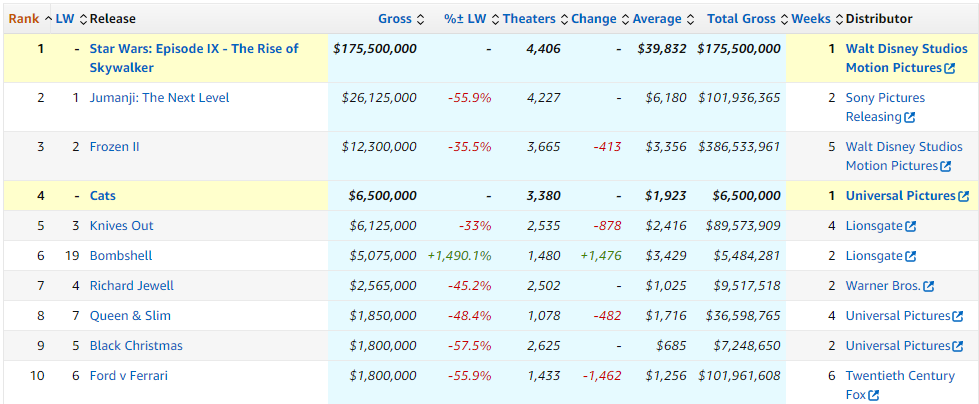The width and height of the screenshot is (979, 404).
Task: Open Ford v Ferrari release link
Action: click(x=128, y=376)
